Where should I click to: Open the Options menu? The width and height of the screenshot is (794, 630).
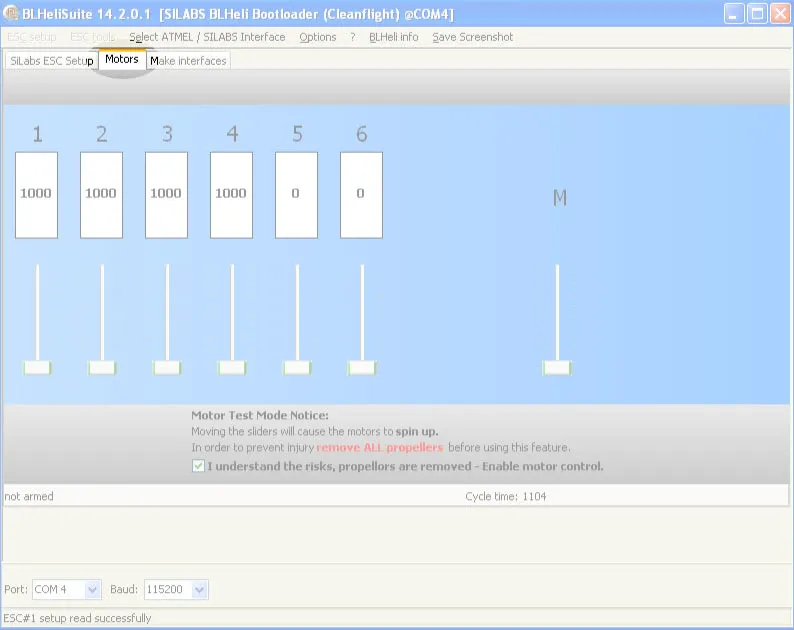(x=318, y=37)
